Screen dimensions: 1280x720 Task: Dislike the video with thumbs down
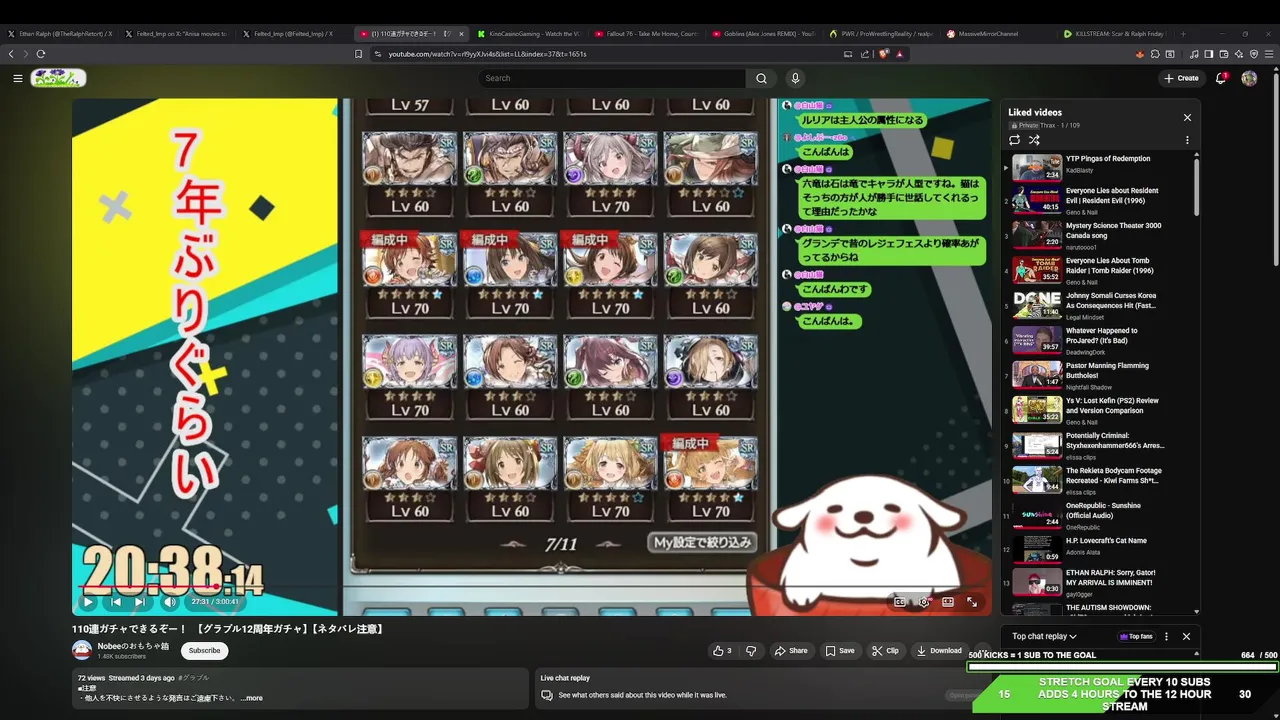click(x=751, y=650)
